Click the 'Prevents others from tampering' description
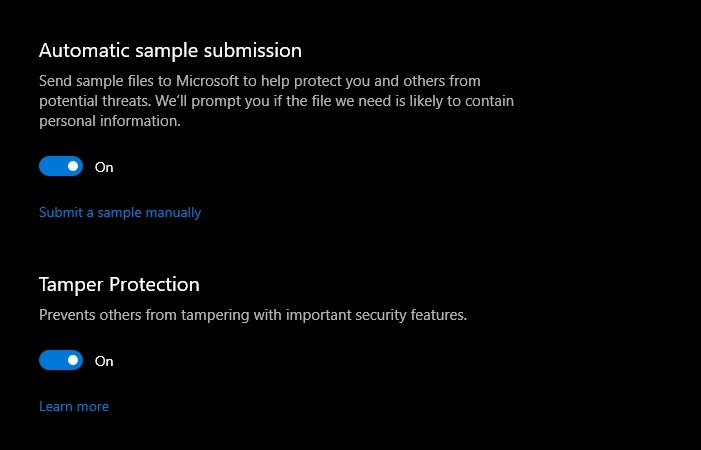701x450 pixels. [140, 314]
